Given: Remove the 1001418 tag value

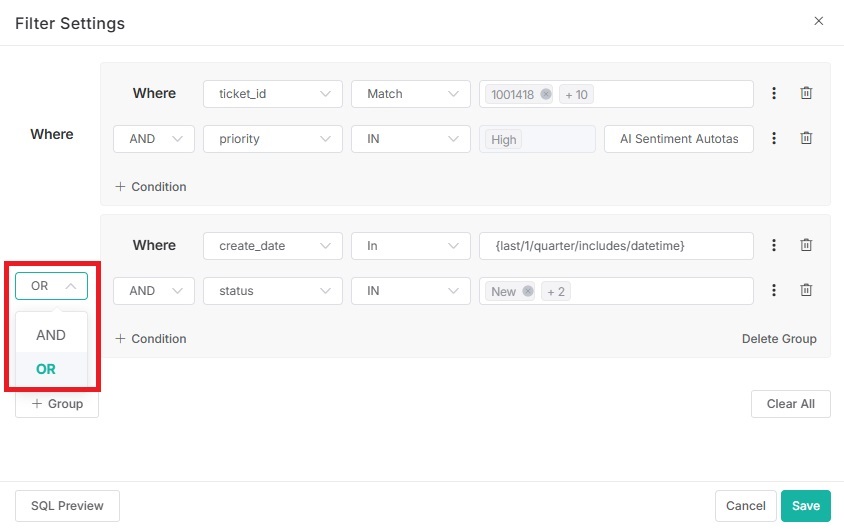Looking at the screenshot, I should 545,94.
